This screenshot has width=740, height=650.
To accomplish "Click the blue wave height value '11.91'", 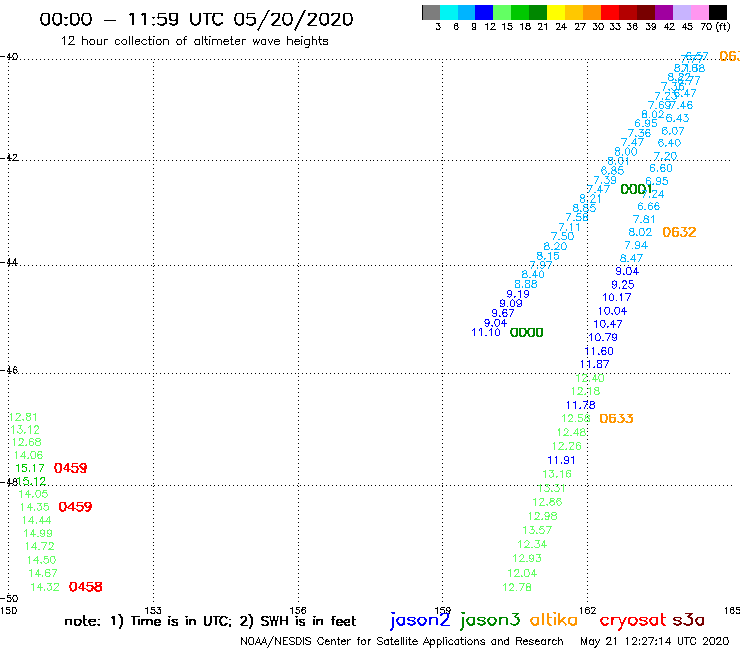I will click(562, 461).
